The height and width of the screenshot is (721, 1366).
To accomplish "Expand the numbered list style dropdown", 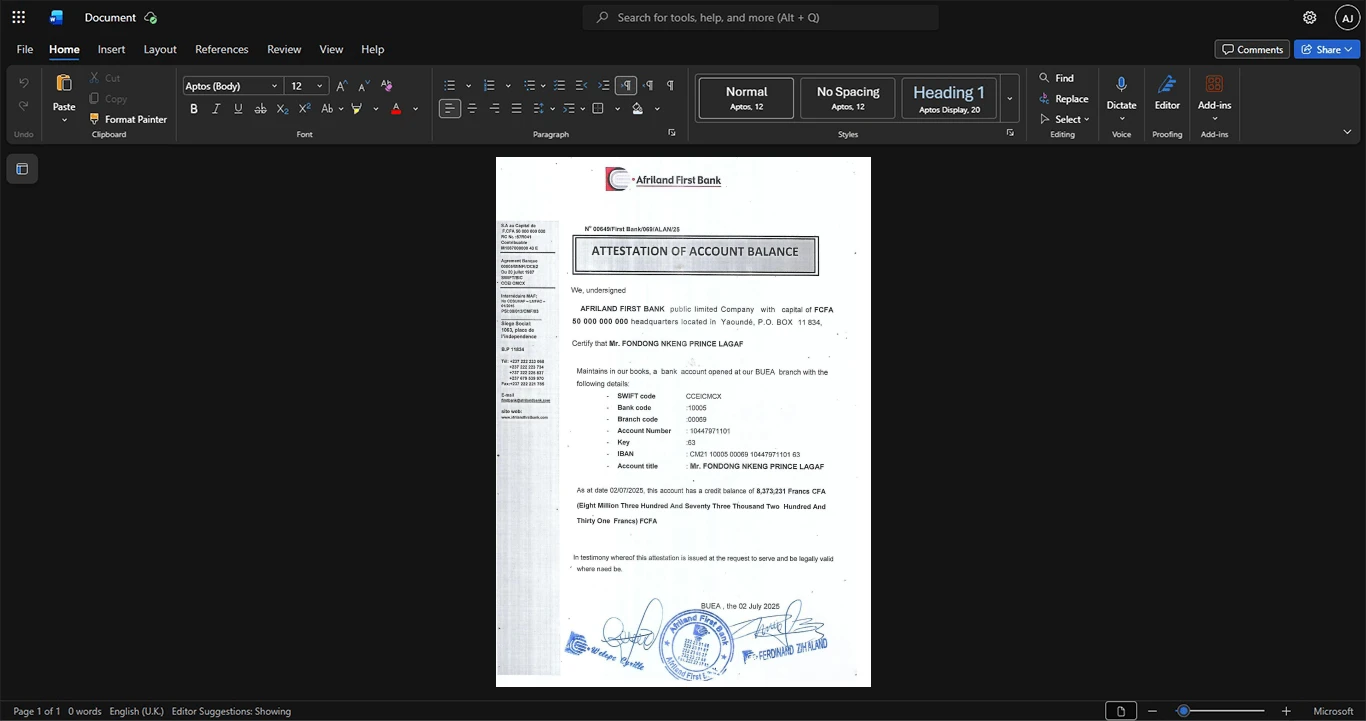I will coord(508,85).
